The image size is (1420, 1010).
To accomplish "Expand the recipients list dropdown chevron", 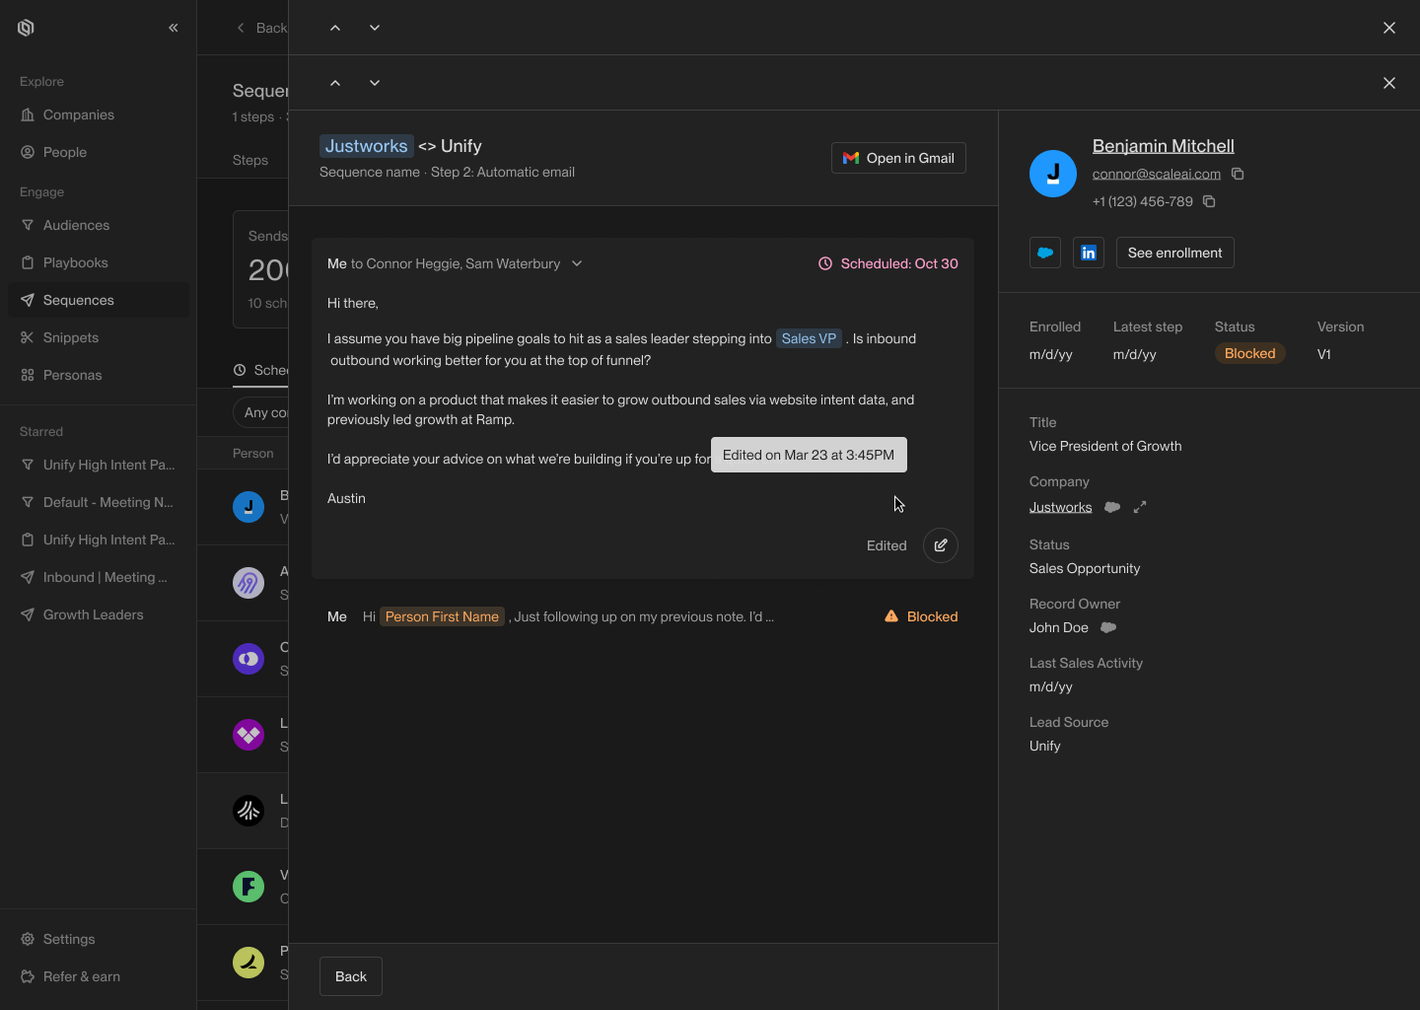I will click(x=577, y=264).
